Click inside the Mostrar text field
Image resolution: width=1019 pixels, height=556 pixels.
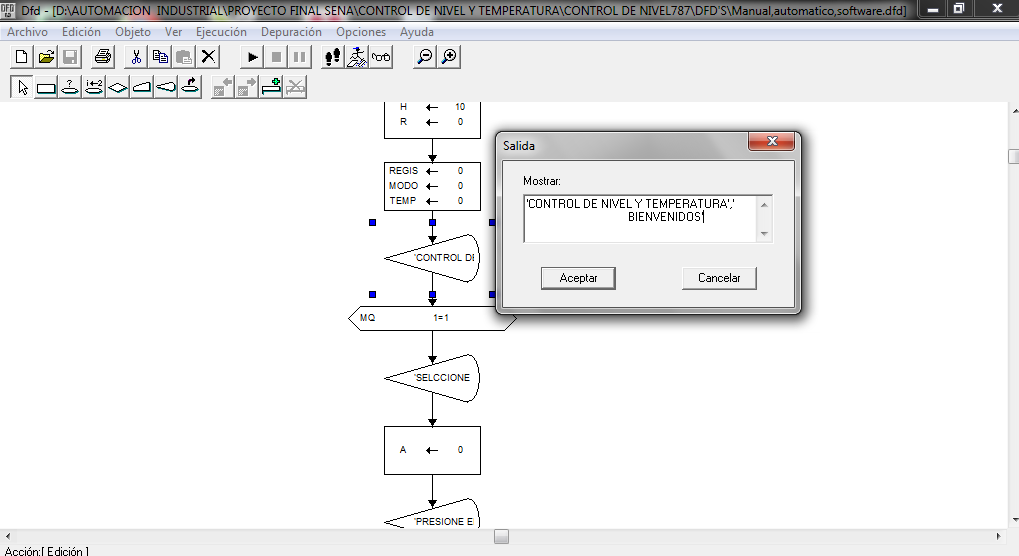coord(640,219)
